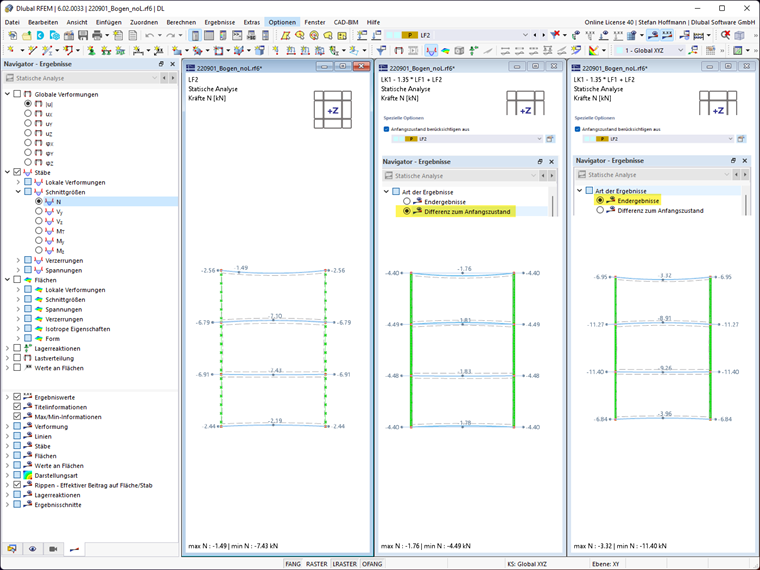Expand the Ergebniswerte tree node

click(x=7, y=397)
